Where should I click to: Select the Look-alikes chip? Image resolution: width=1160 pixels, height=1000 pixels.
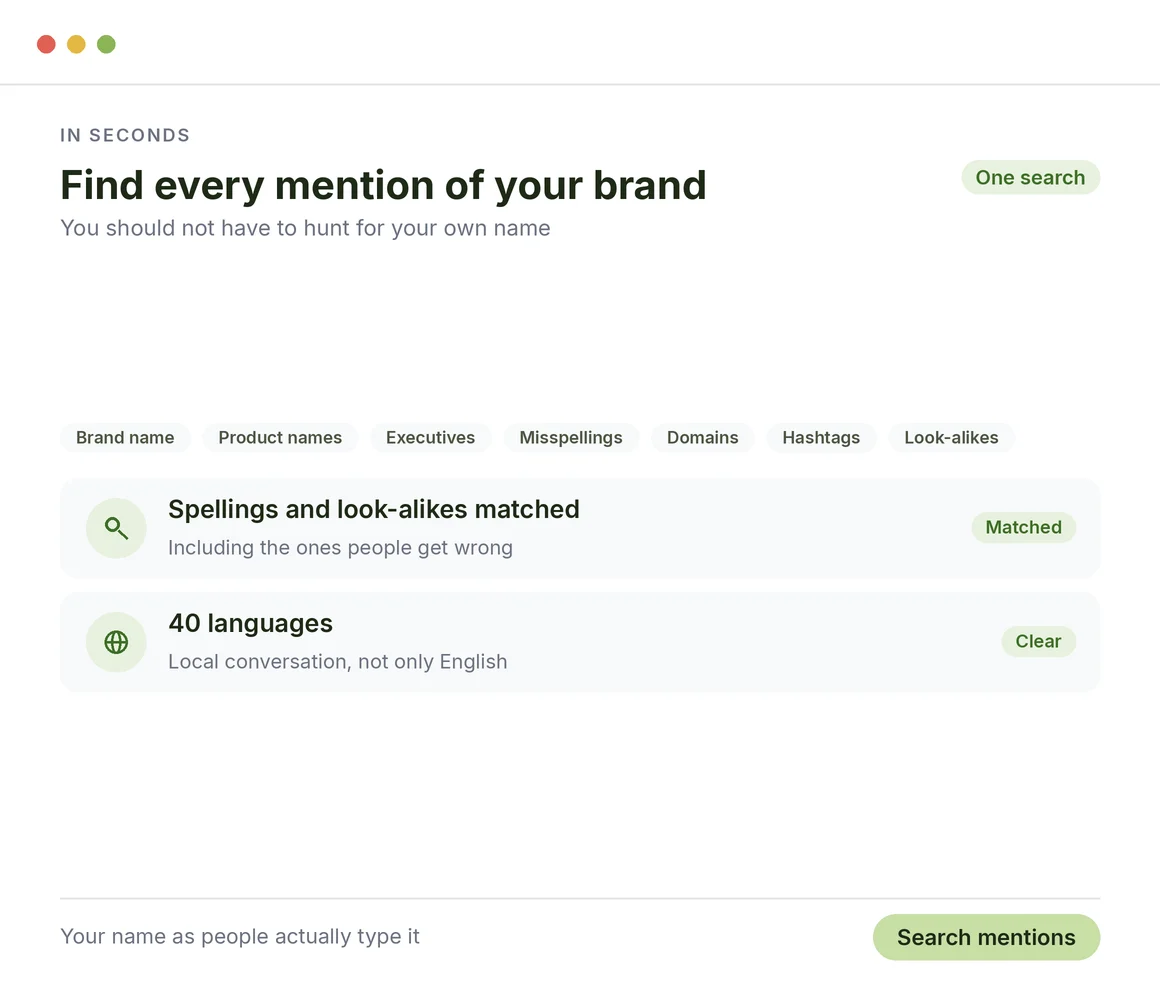pos(951,438)
